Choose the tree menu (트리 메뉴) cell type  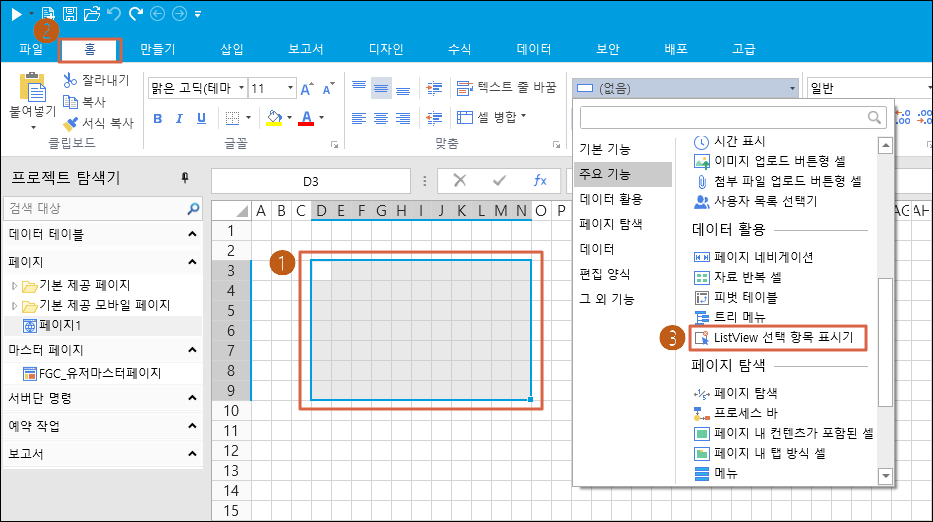(x=702, y=316)
